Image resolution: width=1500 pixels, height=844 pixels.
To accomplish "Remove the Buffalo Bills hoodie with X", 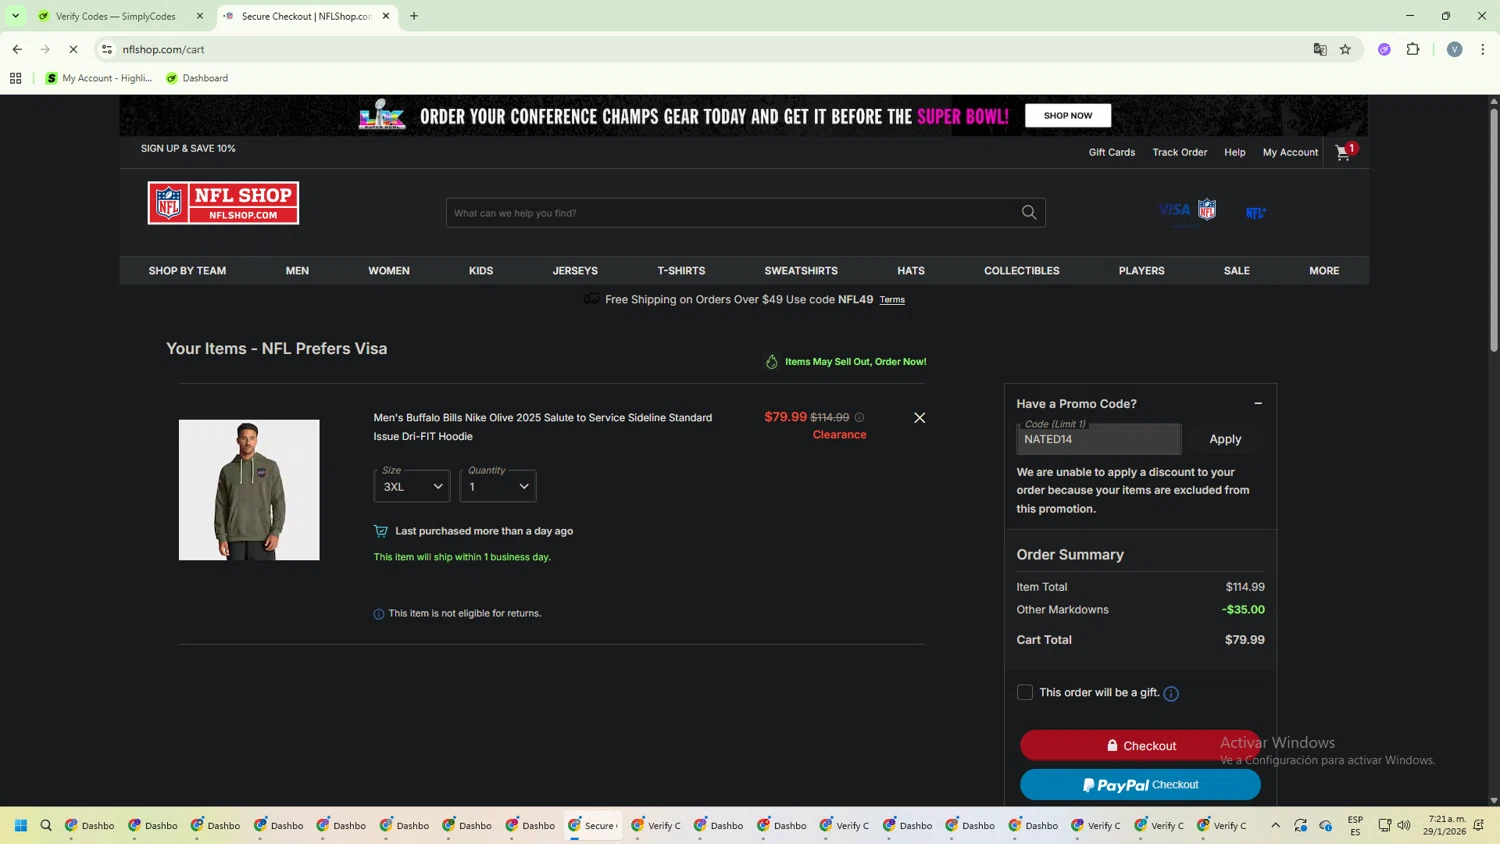I will click(919, 417).
